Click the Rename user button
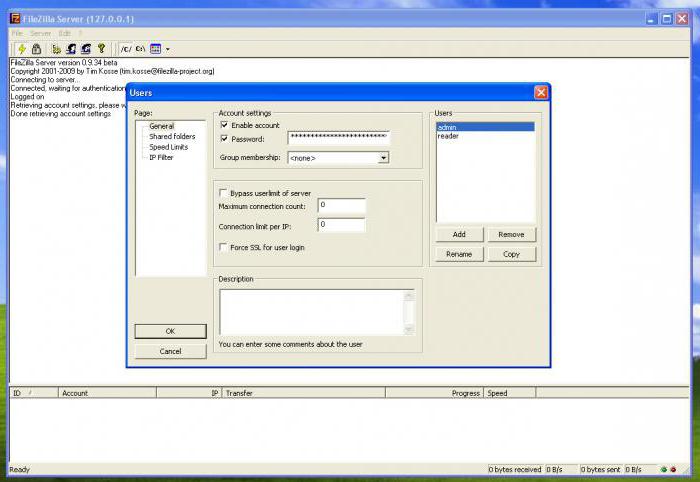Image resolution: width=700 pixels, height=482 pixels. (459, 254)
